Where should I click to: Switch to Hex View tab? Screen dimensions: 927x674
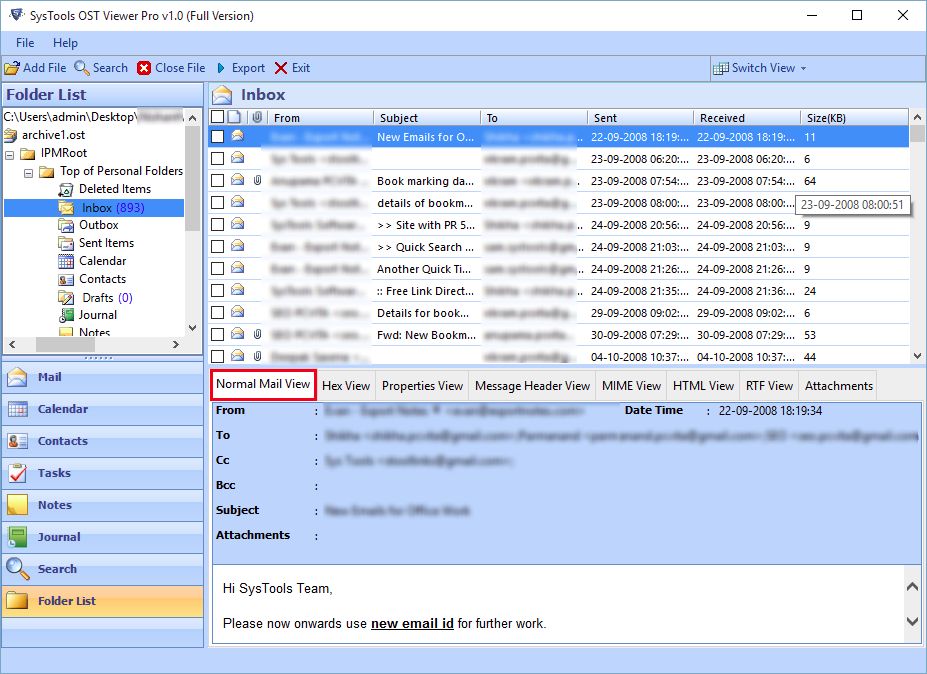coord(346,386)
